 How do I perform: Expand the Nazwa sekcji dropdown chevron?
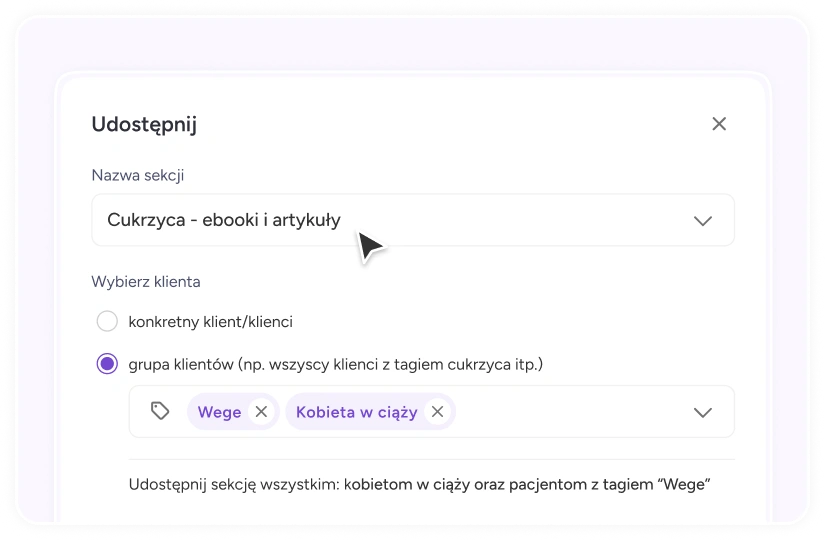tap(702, 221)
